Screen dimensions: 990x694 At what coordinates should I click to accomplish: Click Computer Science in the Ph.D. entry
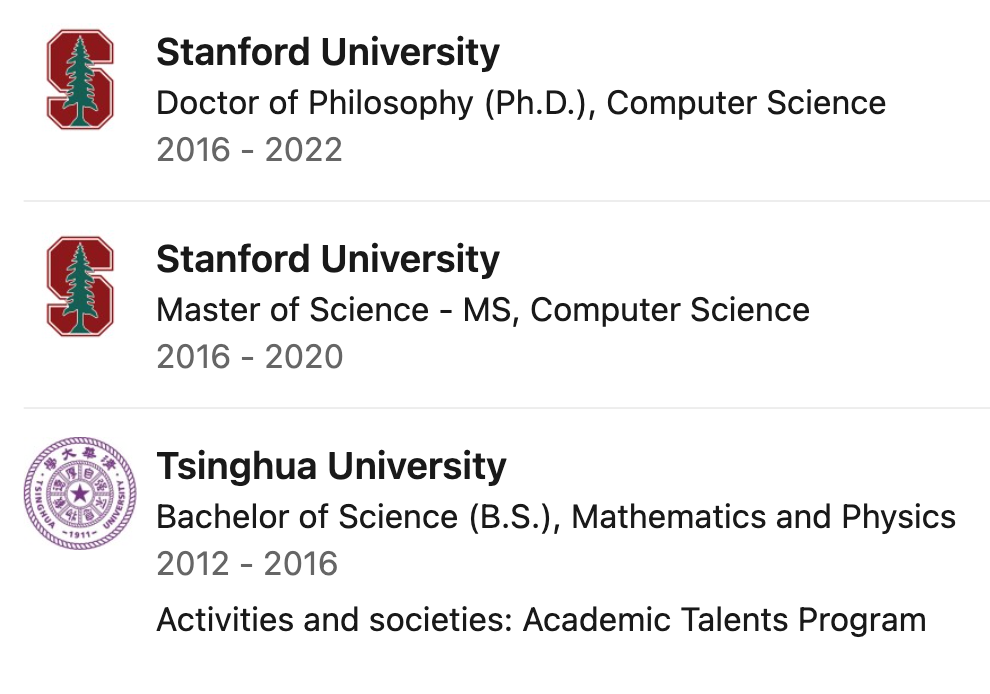click(746, 103)
